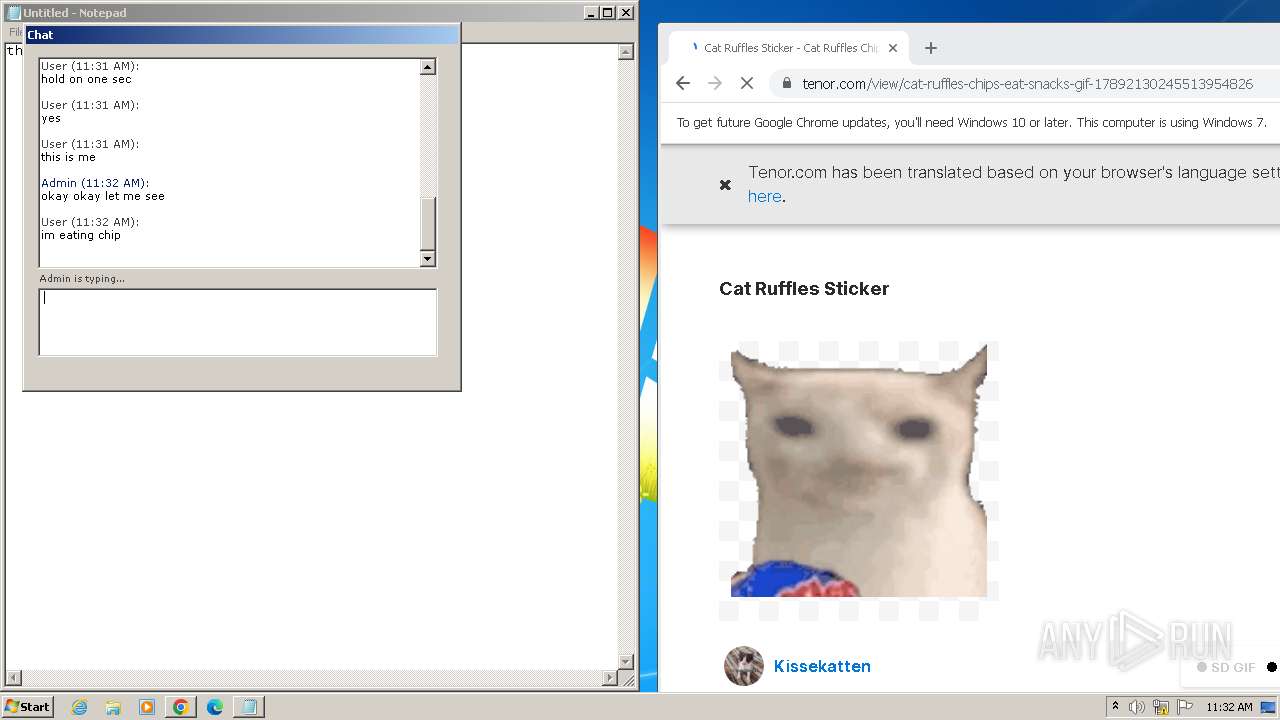Click Notepad horizontal scrollbar left arrow
This screenshot has height=720, width=1280.
click(13, 678)
